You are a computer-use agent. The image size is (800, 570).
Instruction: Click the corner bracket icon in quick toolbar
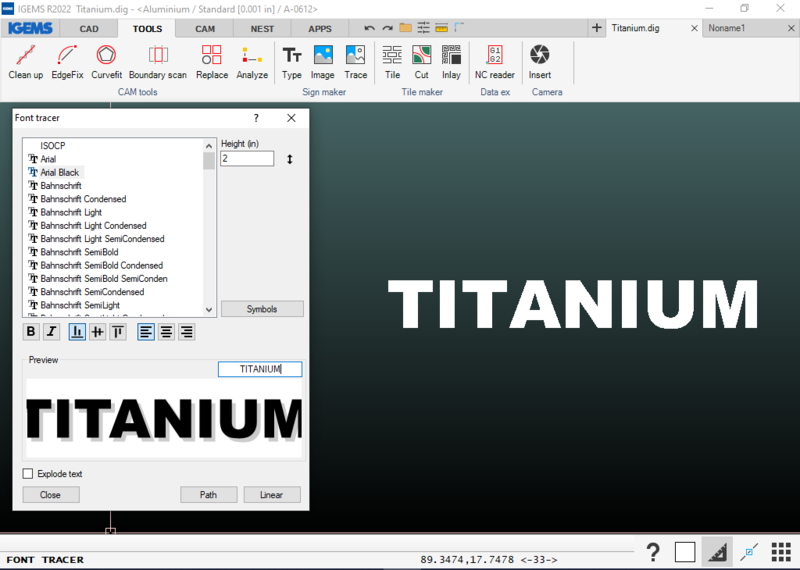coord(459,28)
